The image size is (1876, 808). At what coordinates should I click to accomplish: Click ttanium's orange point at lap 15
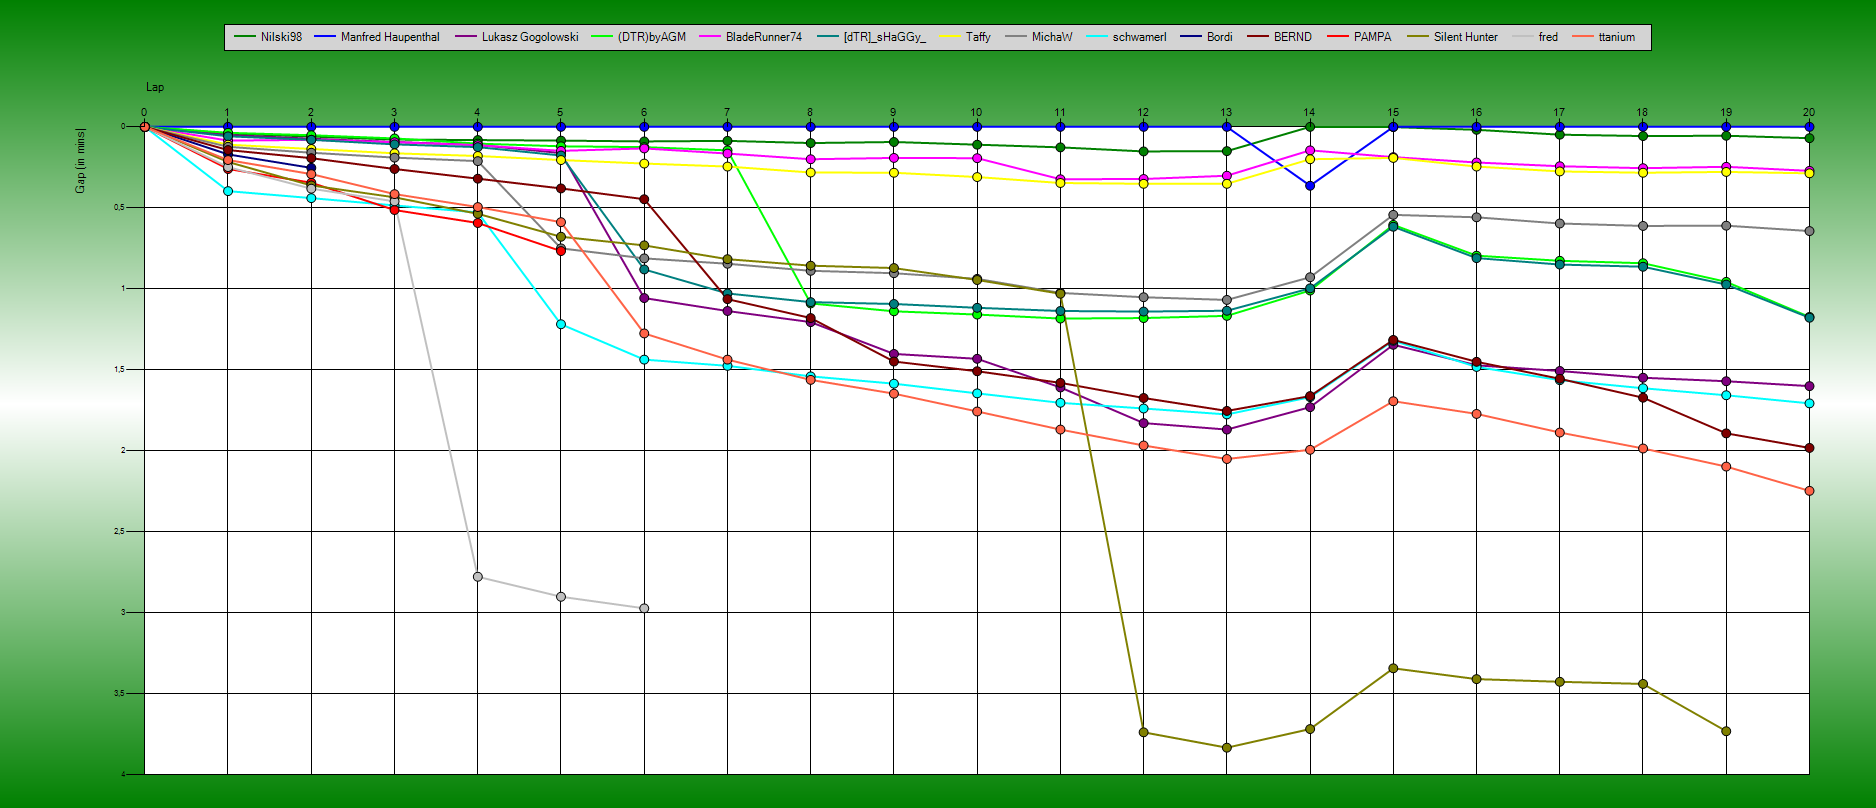[1393, 401]
